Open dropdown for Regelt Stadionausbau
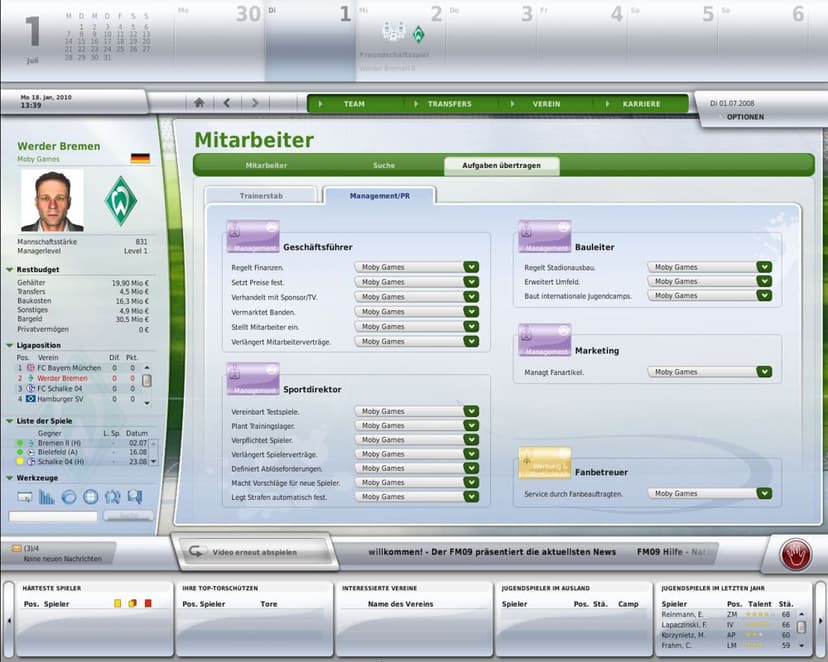Viewport: 828px width, 662px height. (764, 267)
